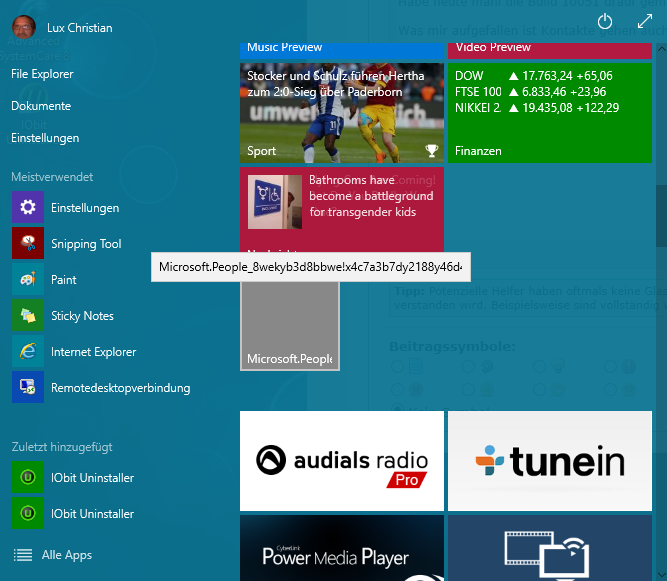The height and width of the screenshot is (581, 667).
Task: Launch Snipping Tool icon
Action: (28, 243)
